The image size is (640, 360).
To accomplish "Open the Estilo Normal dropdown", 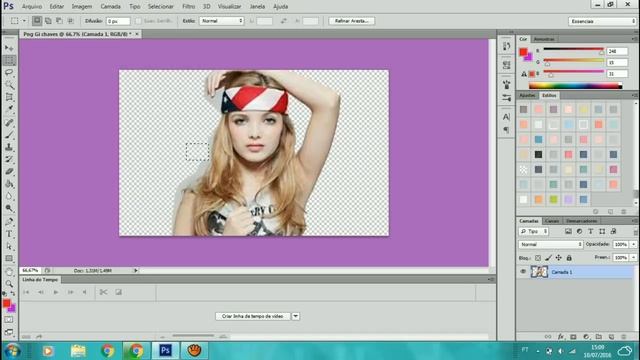I will [x=222, y=21].
